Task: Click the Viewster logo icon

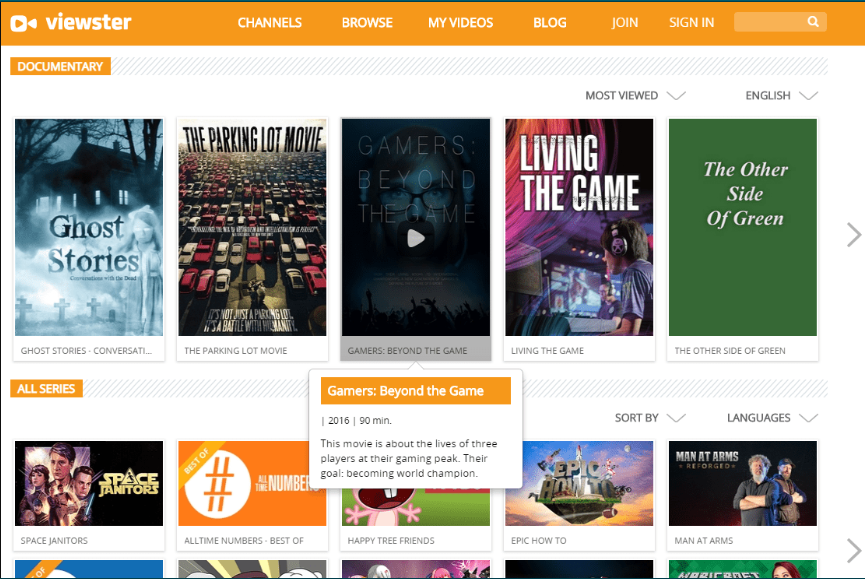Action: (x=23, y=23)
